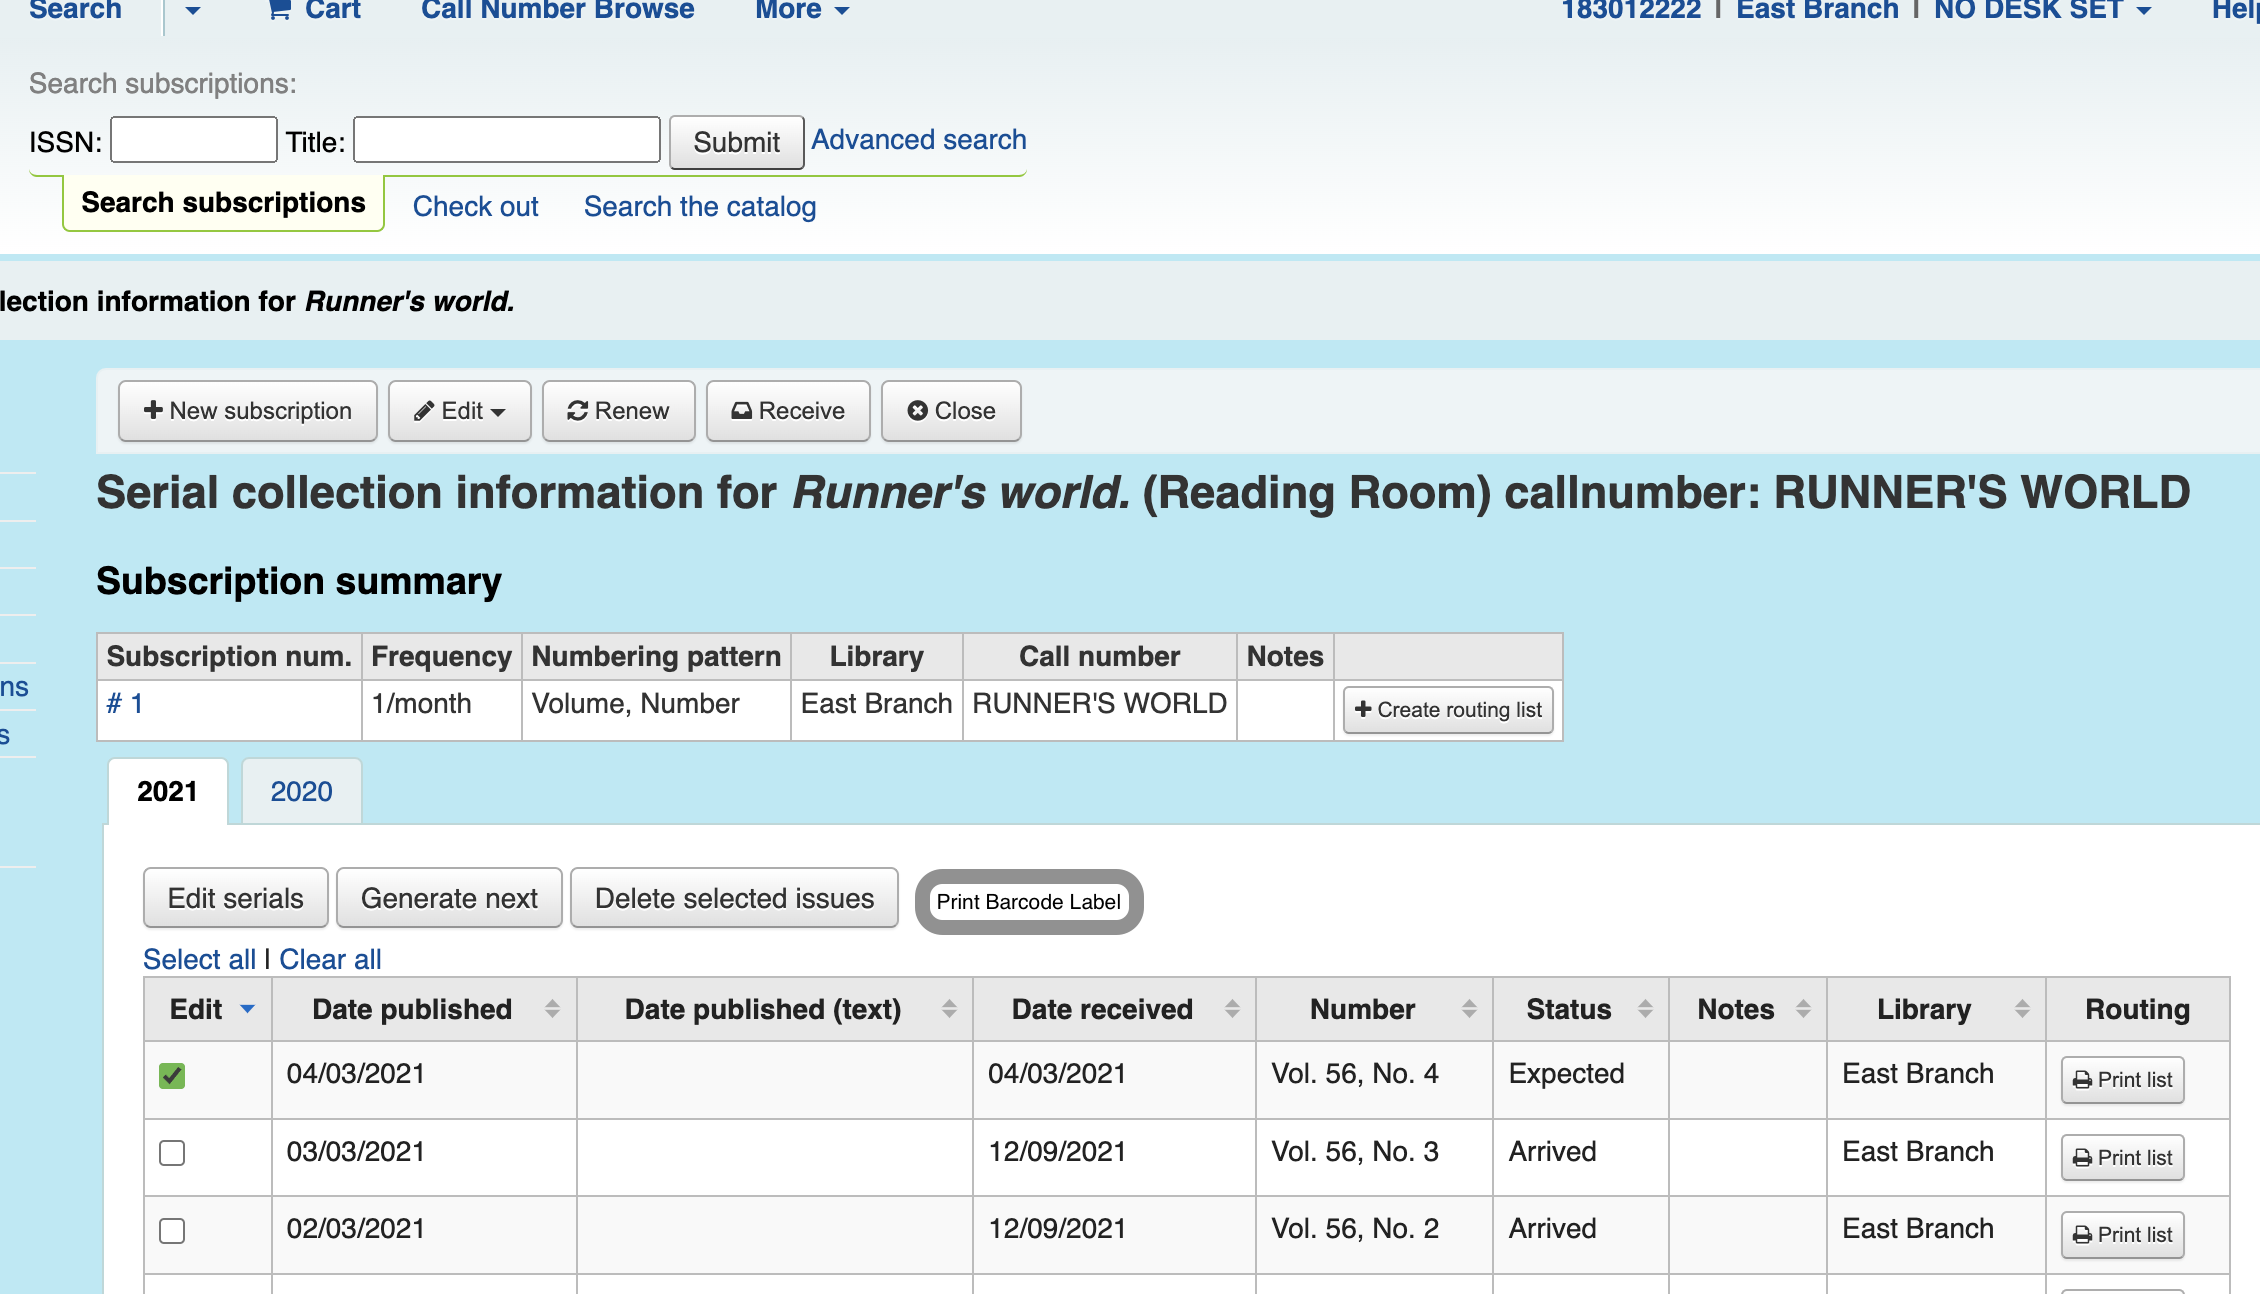The image size is (2260, 1294).
Task: Click the ISSN input field
Action: 193,140
